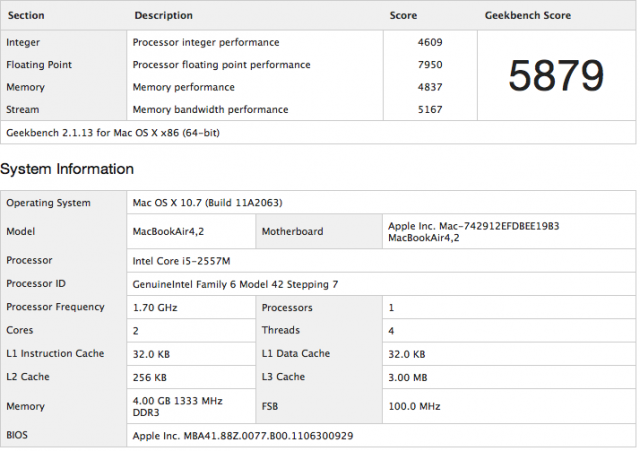Click the Geekbench 2.1.13 version text
This screenshot has width=640, height=451.
coord(113,133)
